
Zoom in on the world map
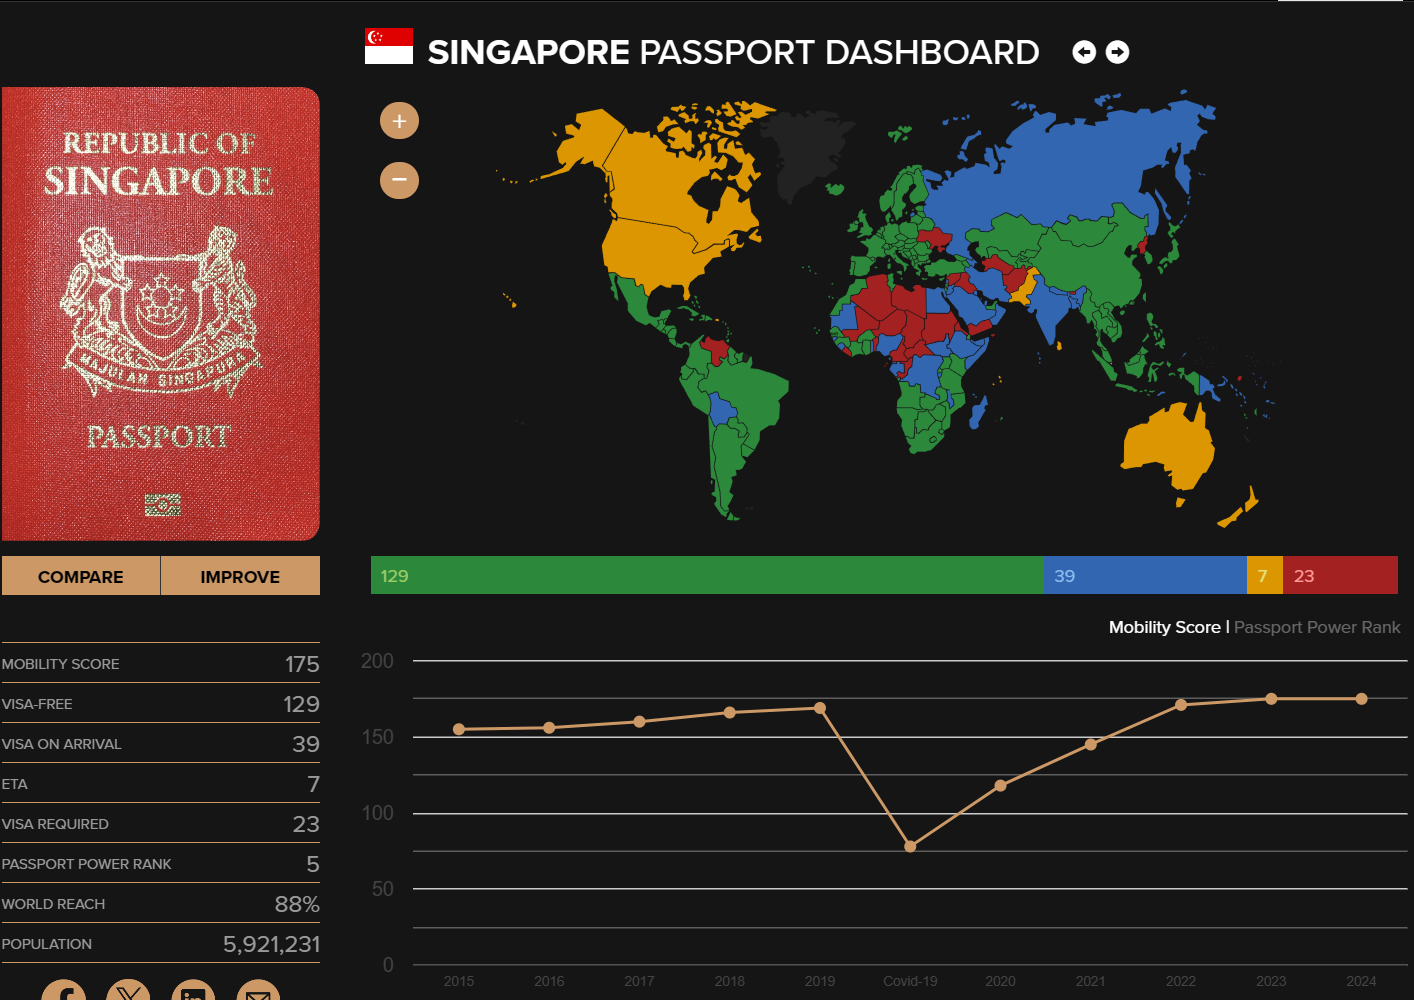(x=399, y=121)
